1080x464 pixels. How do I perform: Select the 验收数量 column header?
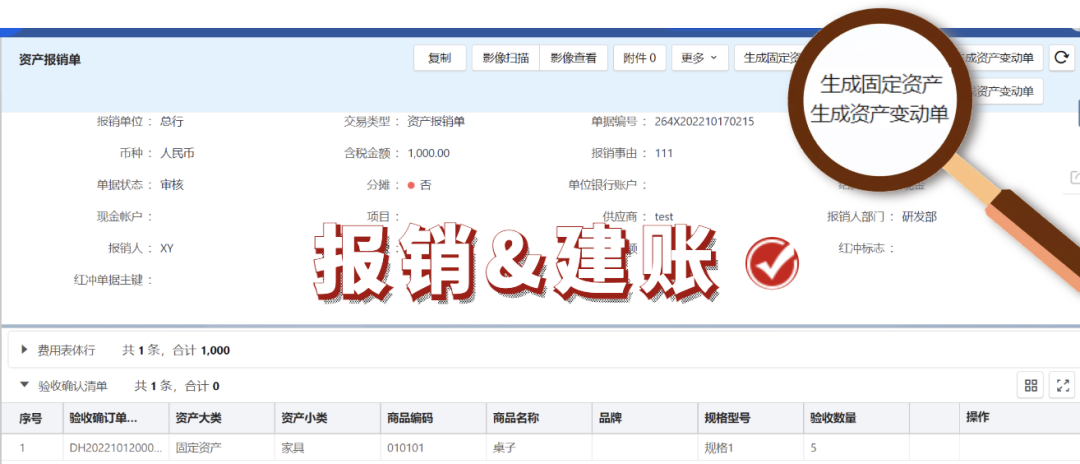[x=832, y=418]
